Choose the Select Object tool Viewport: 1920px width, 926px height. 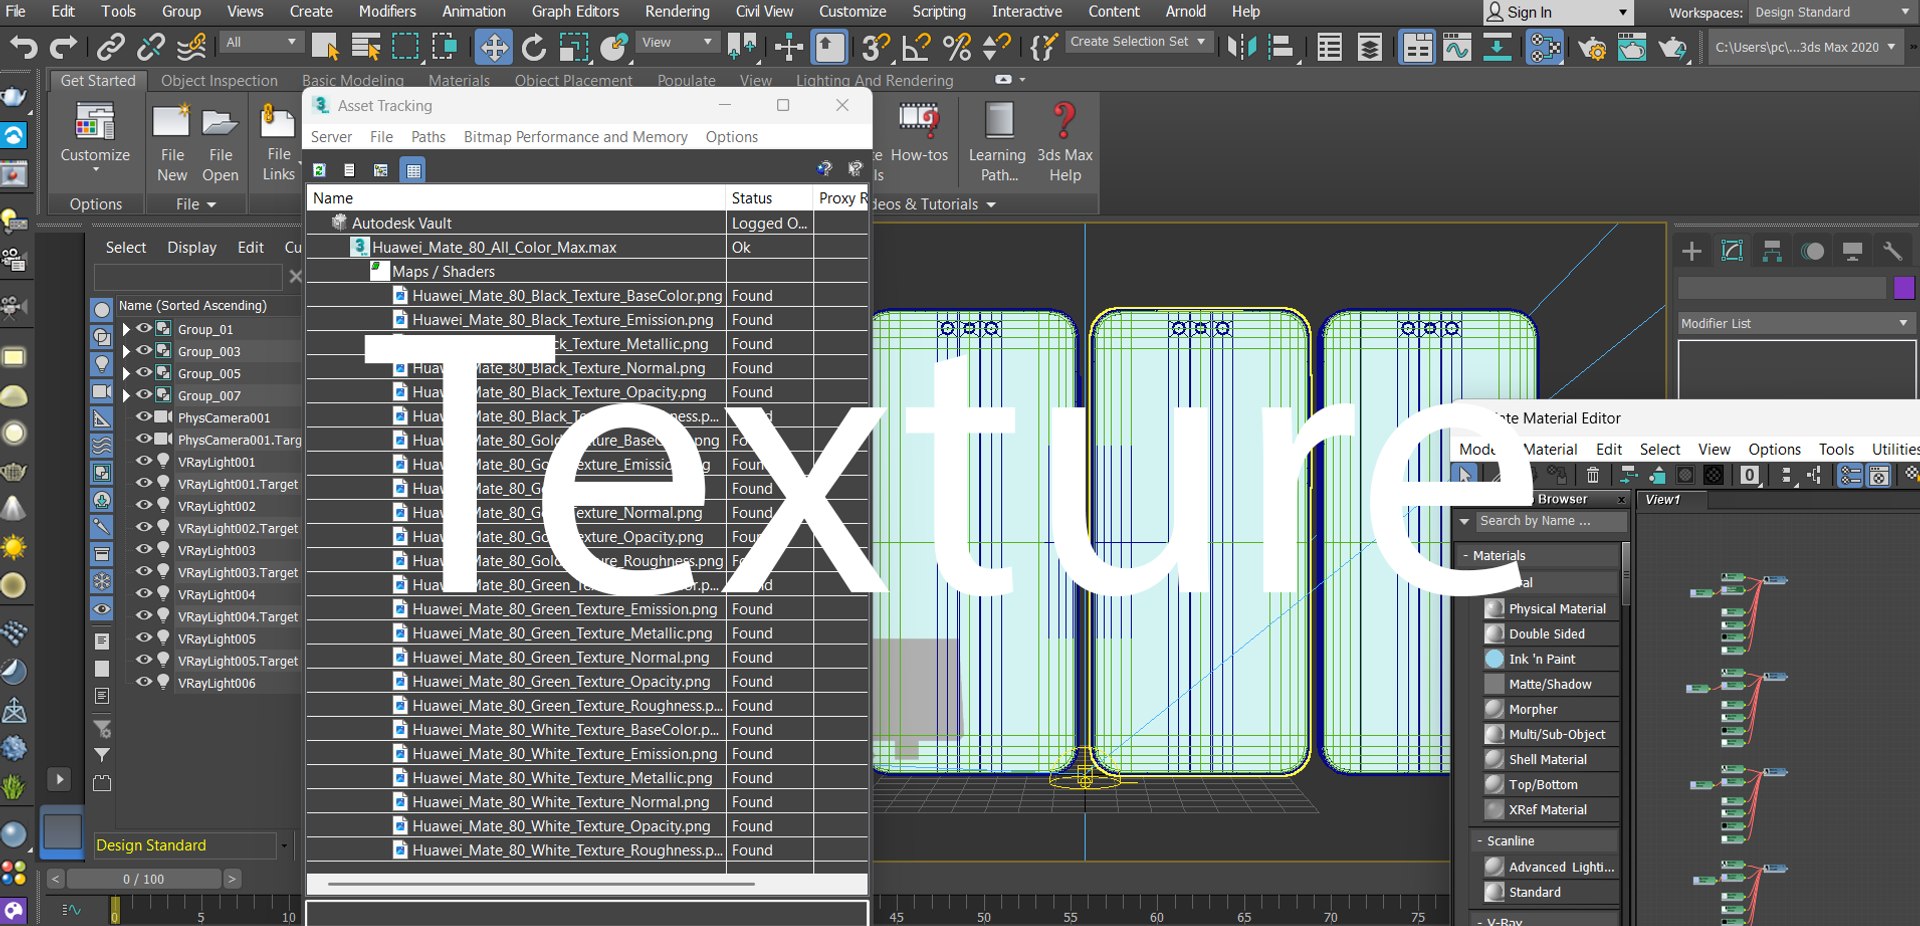325,47
